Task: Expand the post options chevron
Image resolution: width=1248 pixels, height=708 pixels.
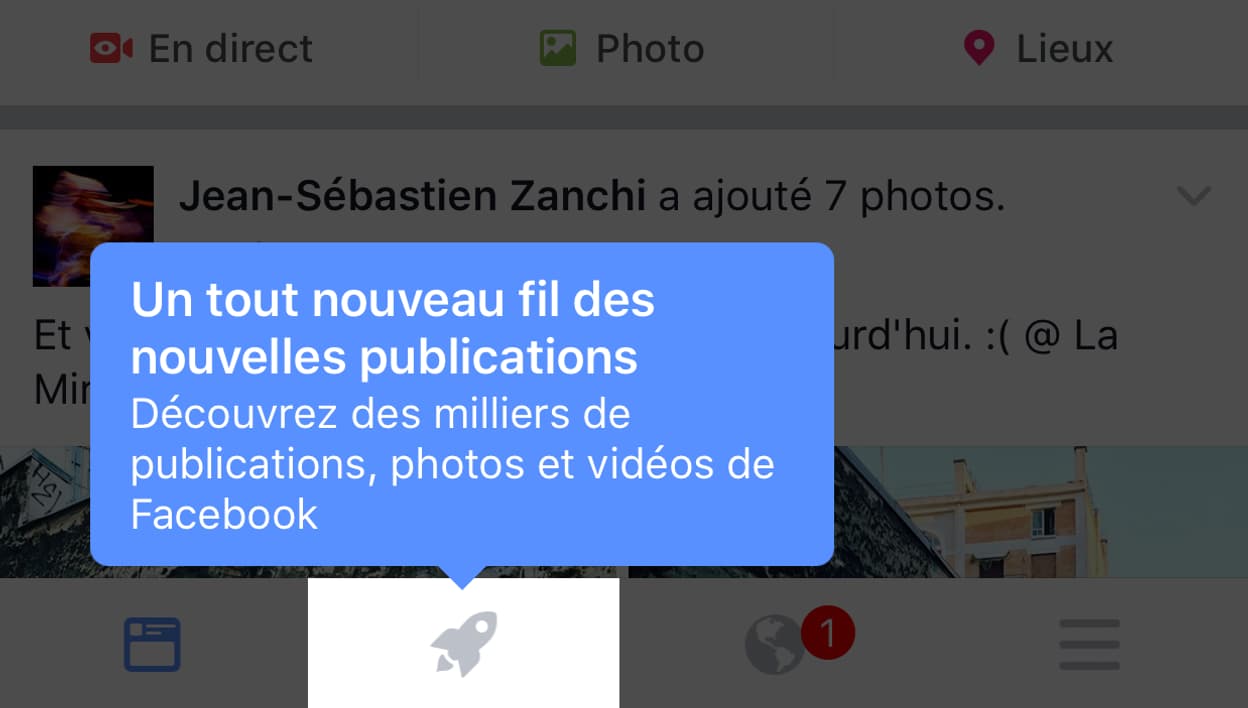Action: 1194,196
